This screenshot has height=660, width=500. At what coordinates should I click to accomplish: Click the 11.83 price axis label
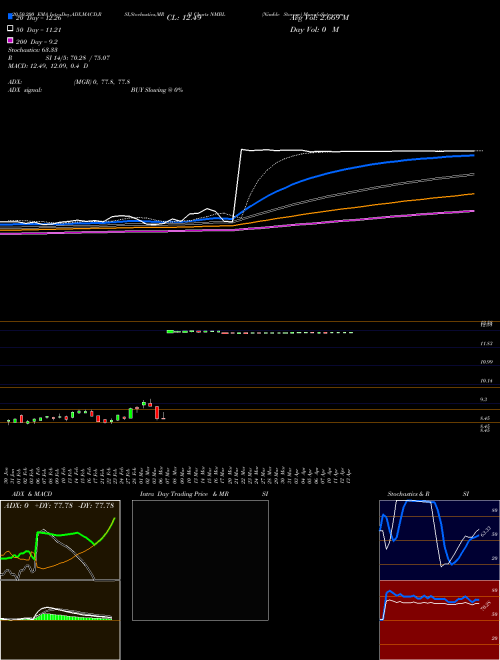pyautogui.click(x=487, y=344)
